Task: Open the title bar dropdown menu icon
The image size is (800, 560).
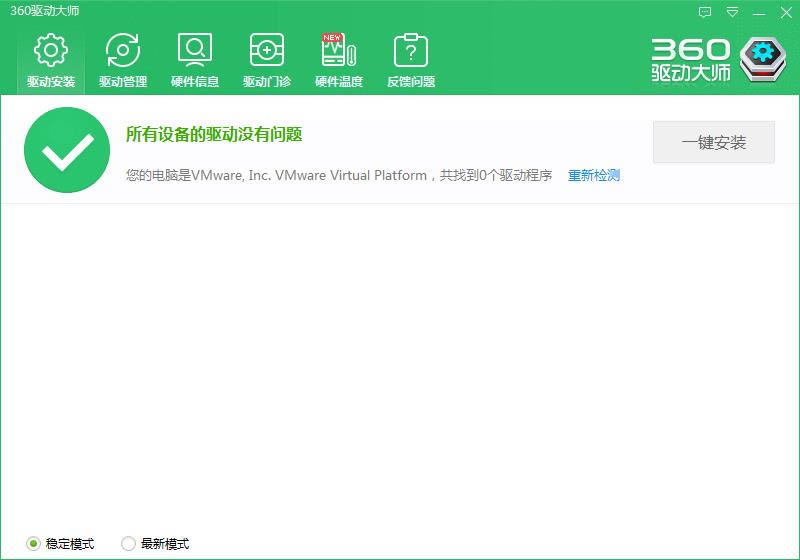Action: click(732, 12)
